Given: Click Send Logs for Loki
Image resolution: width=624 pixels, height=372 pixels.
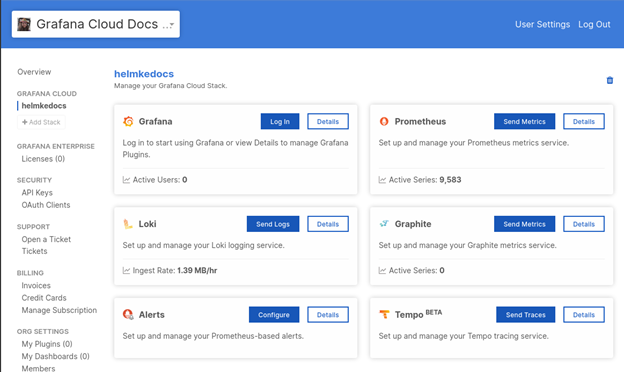Looking at the screenshot, I should 273,224.
